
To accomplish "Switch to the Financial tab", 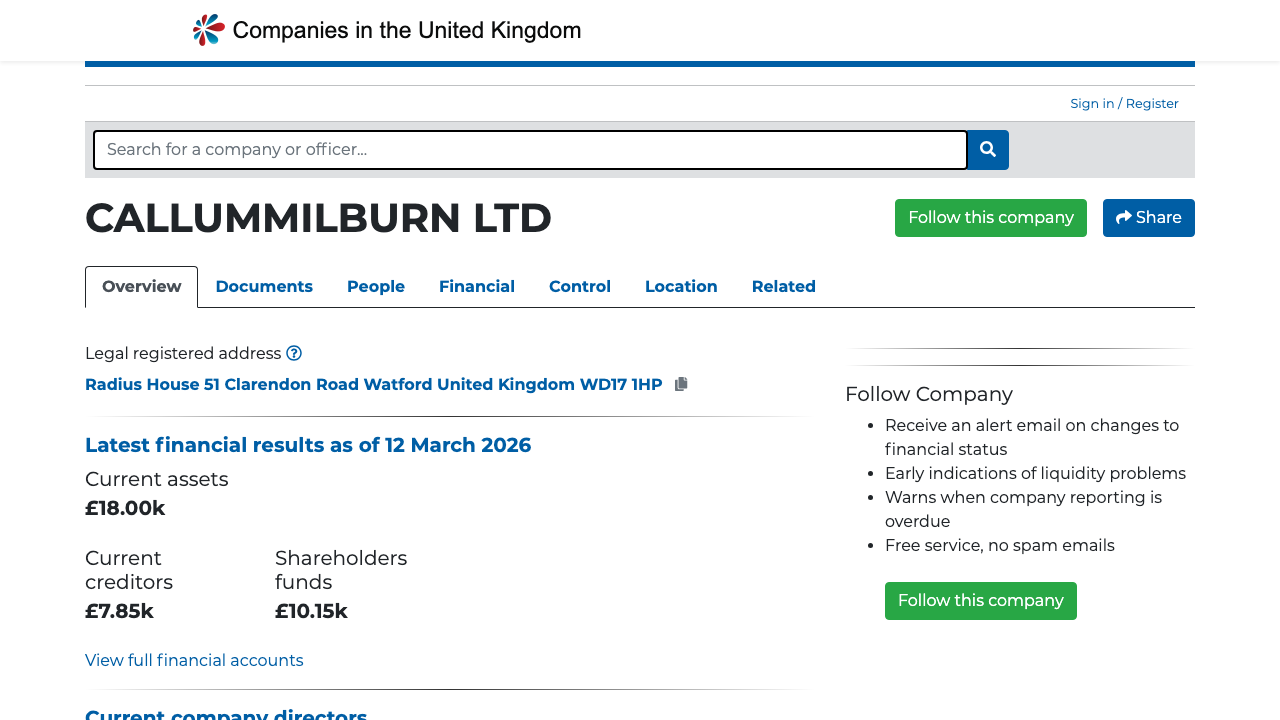I will pos(477,287).
